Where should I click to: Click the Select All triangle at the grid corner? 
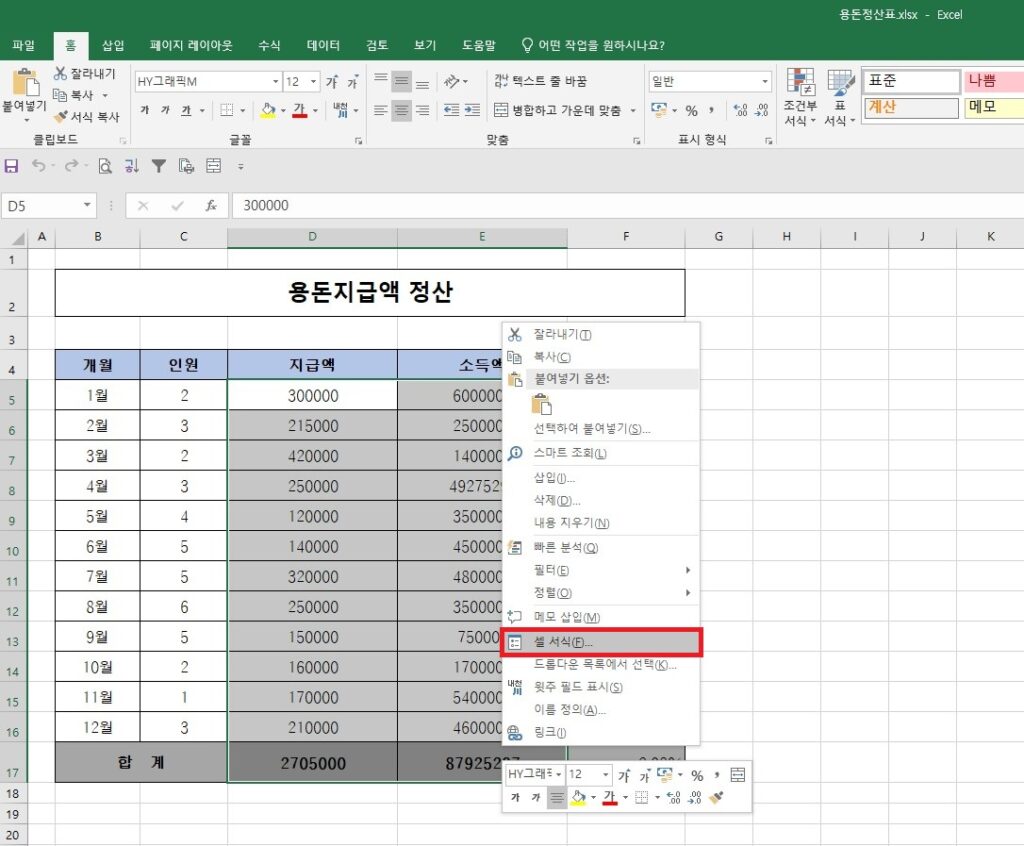(x=18, y=238)
